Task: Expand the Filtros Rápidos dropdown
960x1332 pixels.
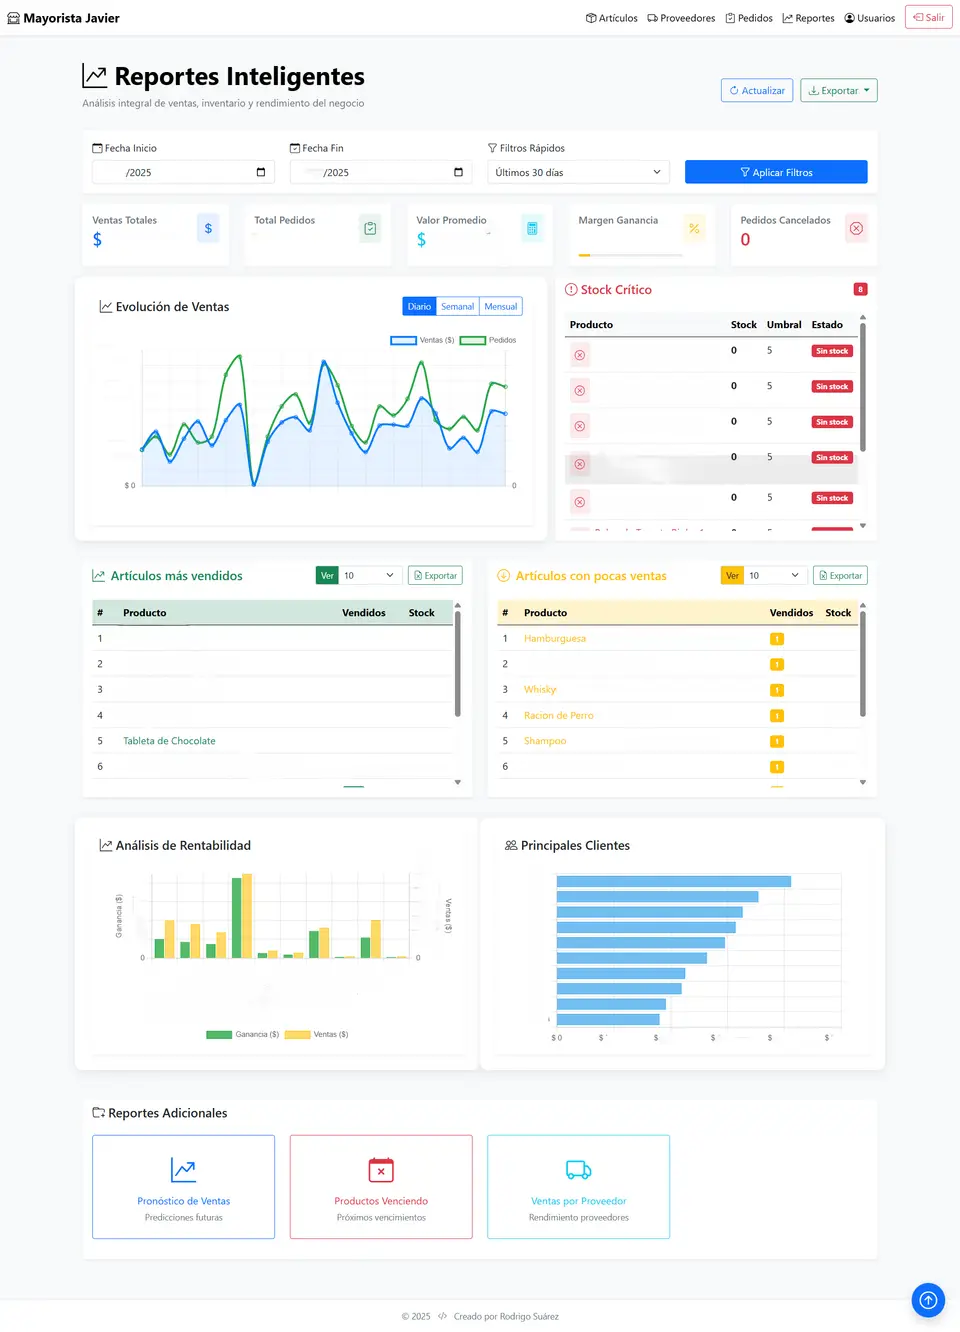Action: [578, 172]
